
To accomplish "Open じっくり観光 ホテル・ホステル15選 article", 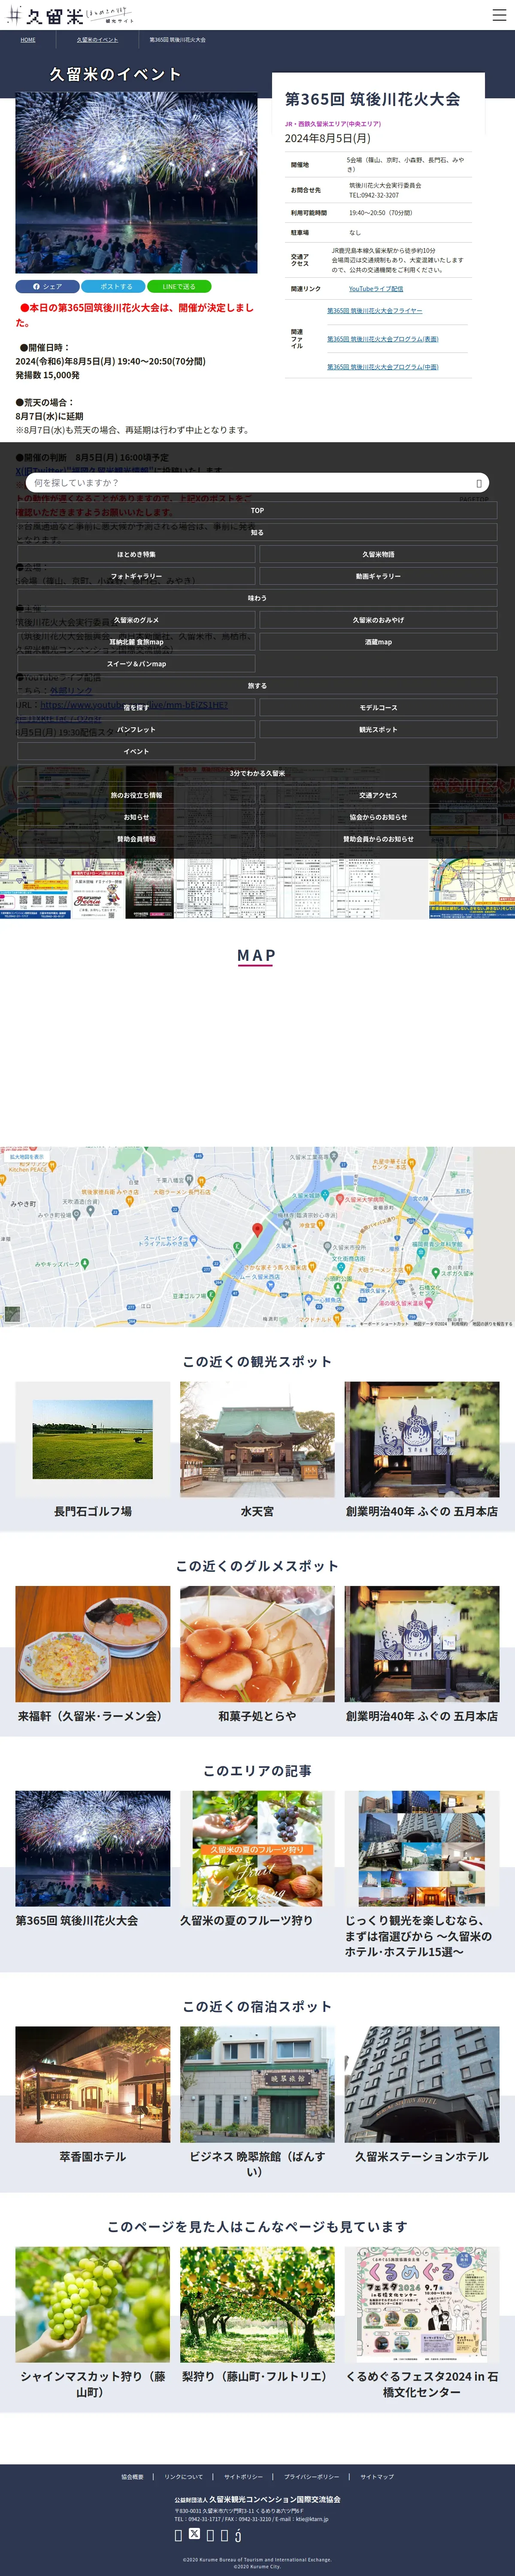I will (422, 1875).
